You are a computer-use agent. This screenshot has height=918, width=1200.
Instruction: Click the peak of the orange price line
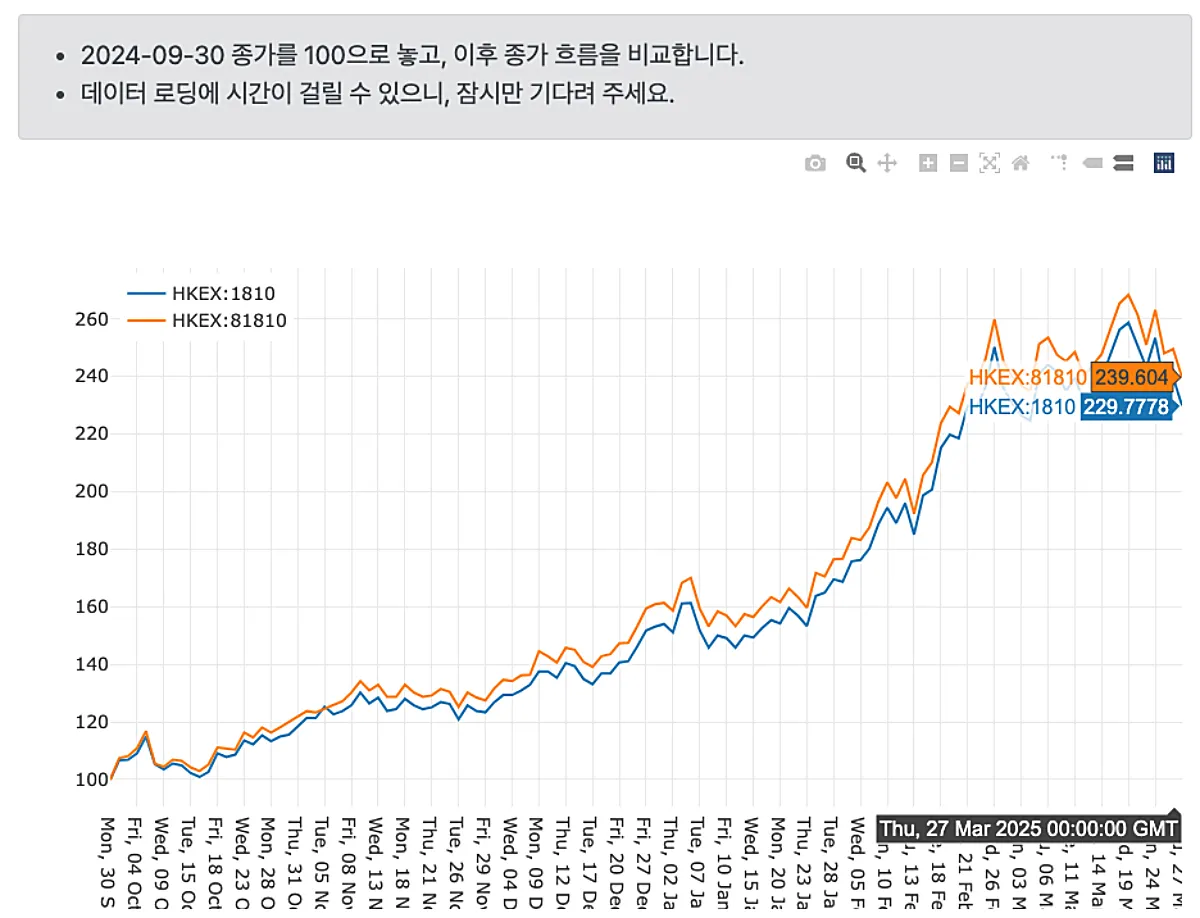[1128, 293]
